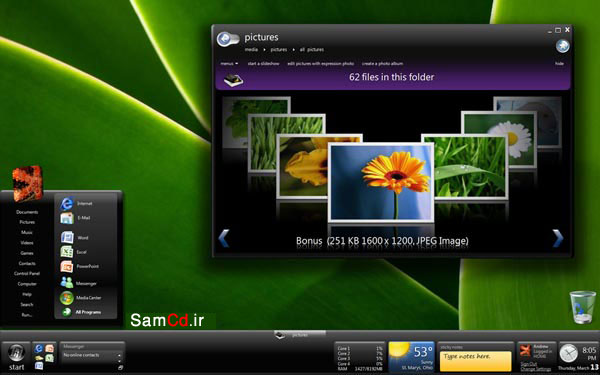Click the round forward button in pictures window

point(562,46)
